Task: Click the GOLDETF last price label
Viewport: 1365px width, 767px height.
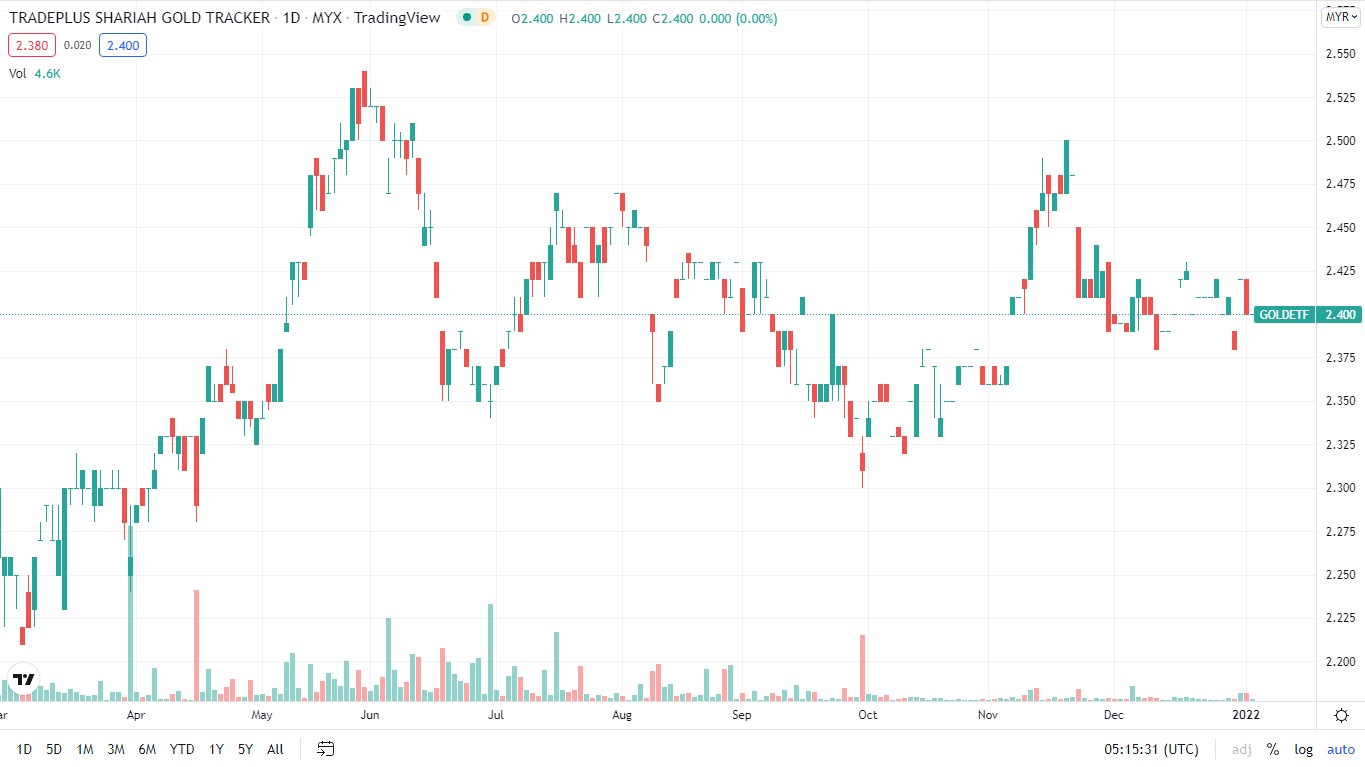Action: [x=1284, y=314]
